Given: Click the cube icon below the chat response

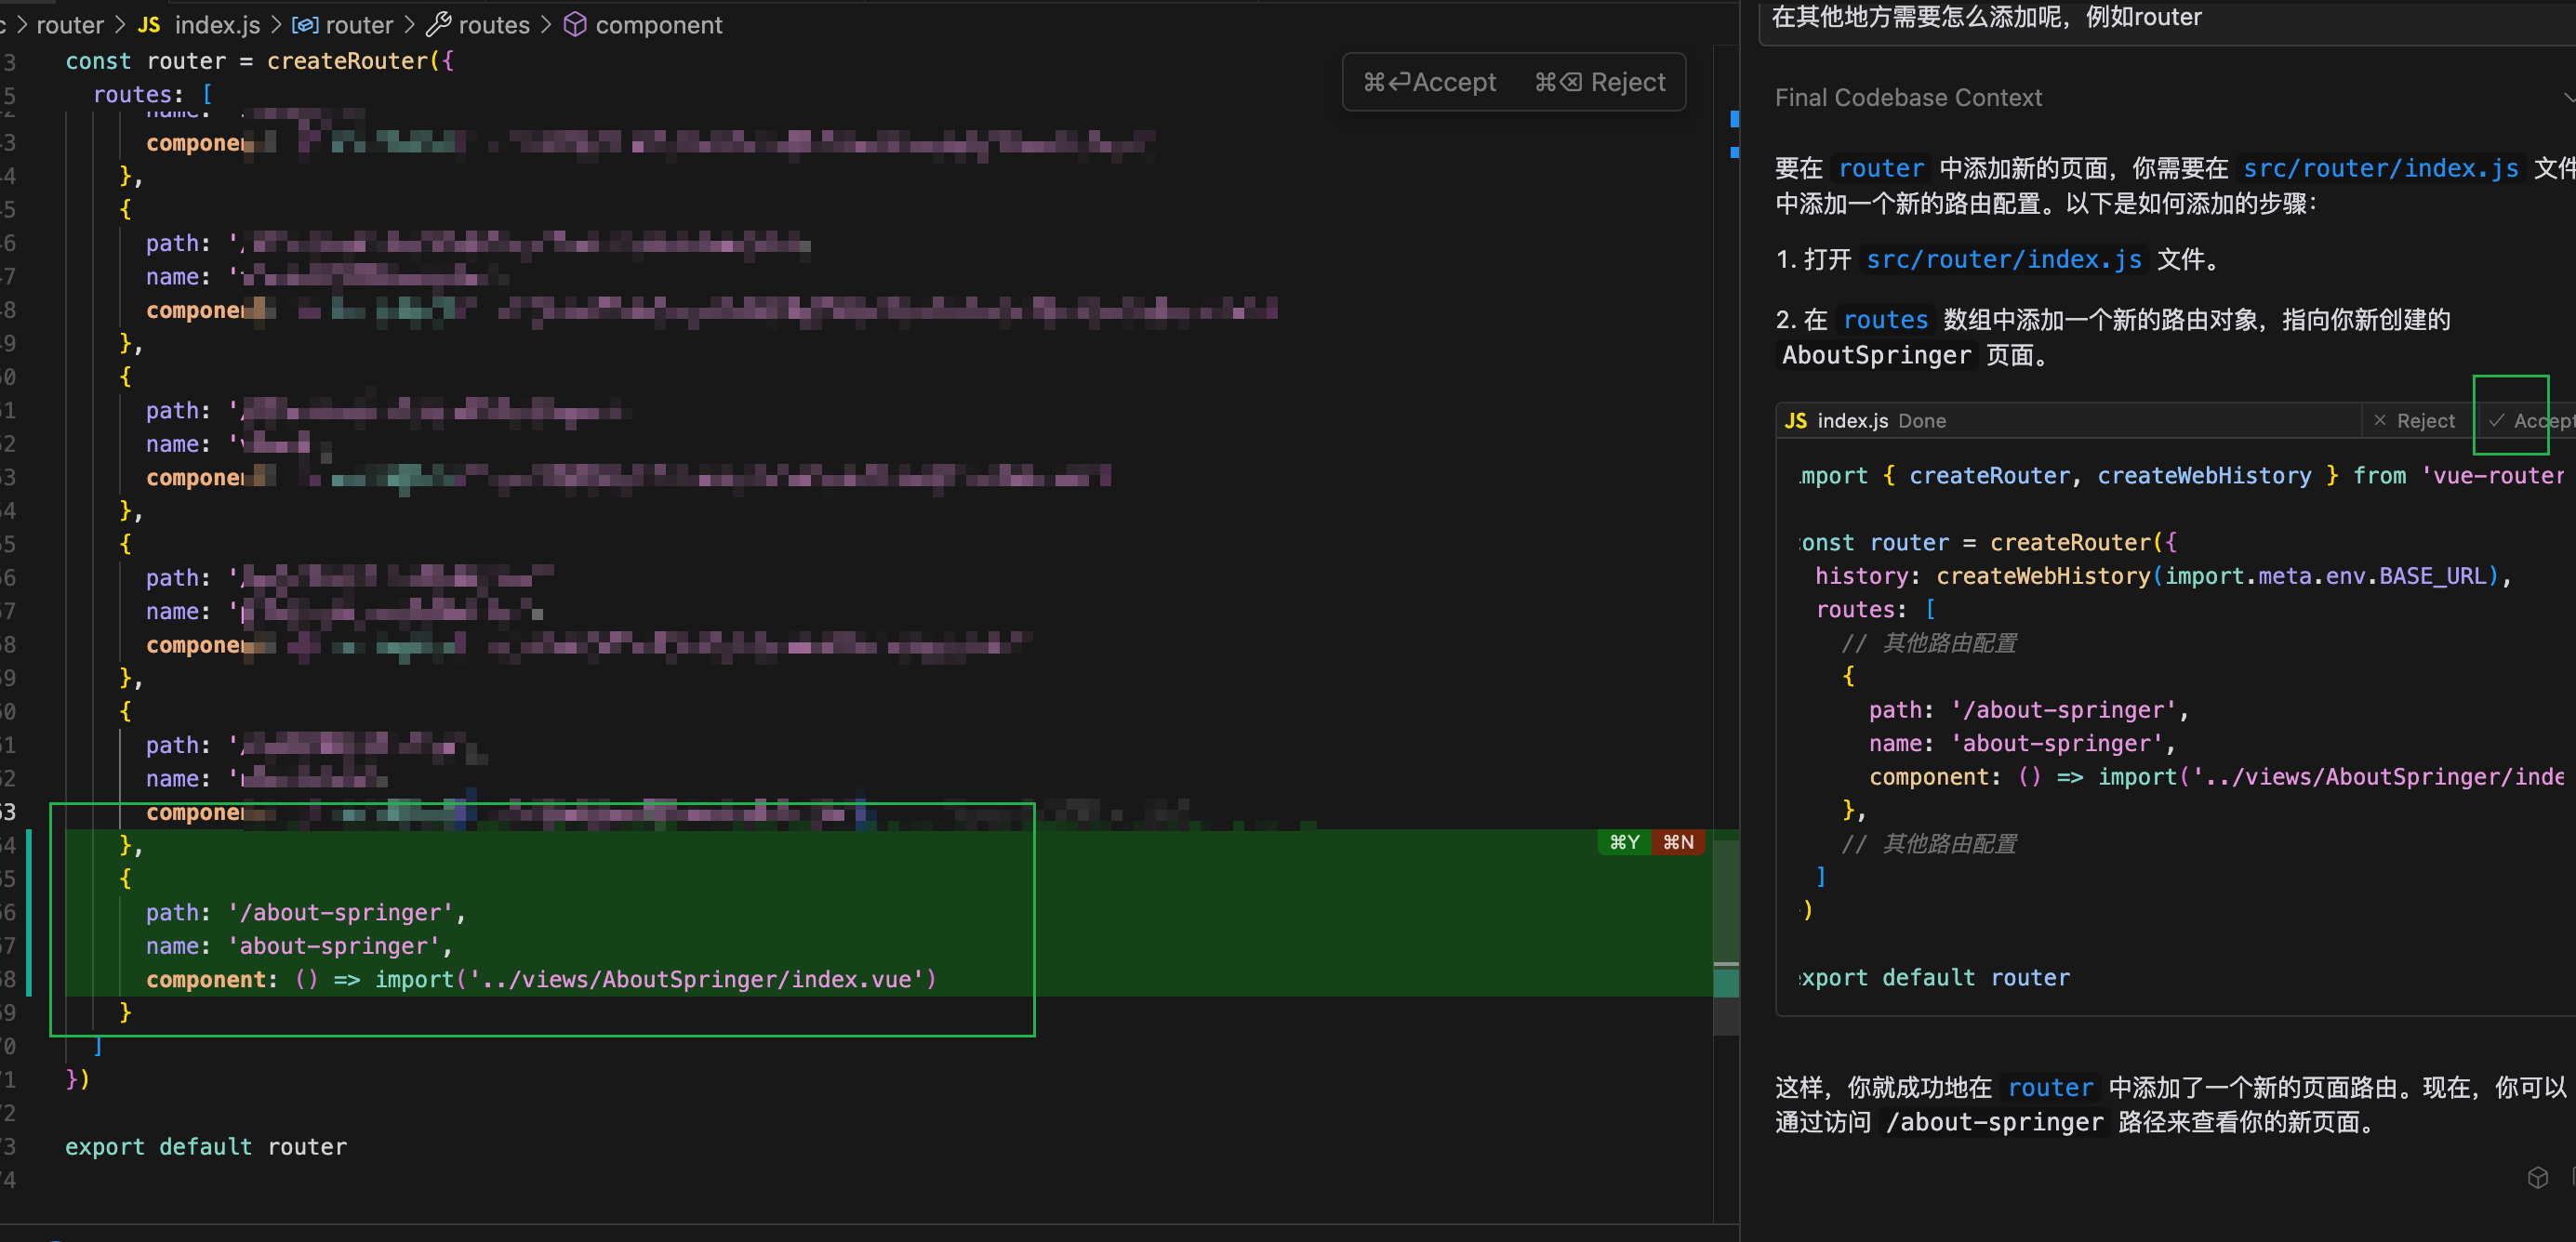Looking at the screenshot, I should pos(2538,1177).
